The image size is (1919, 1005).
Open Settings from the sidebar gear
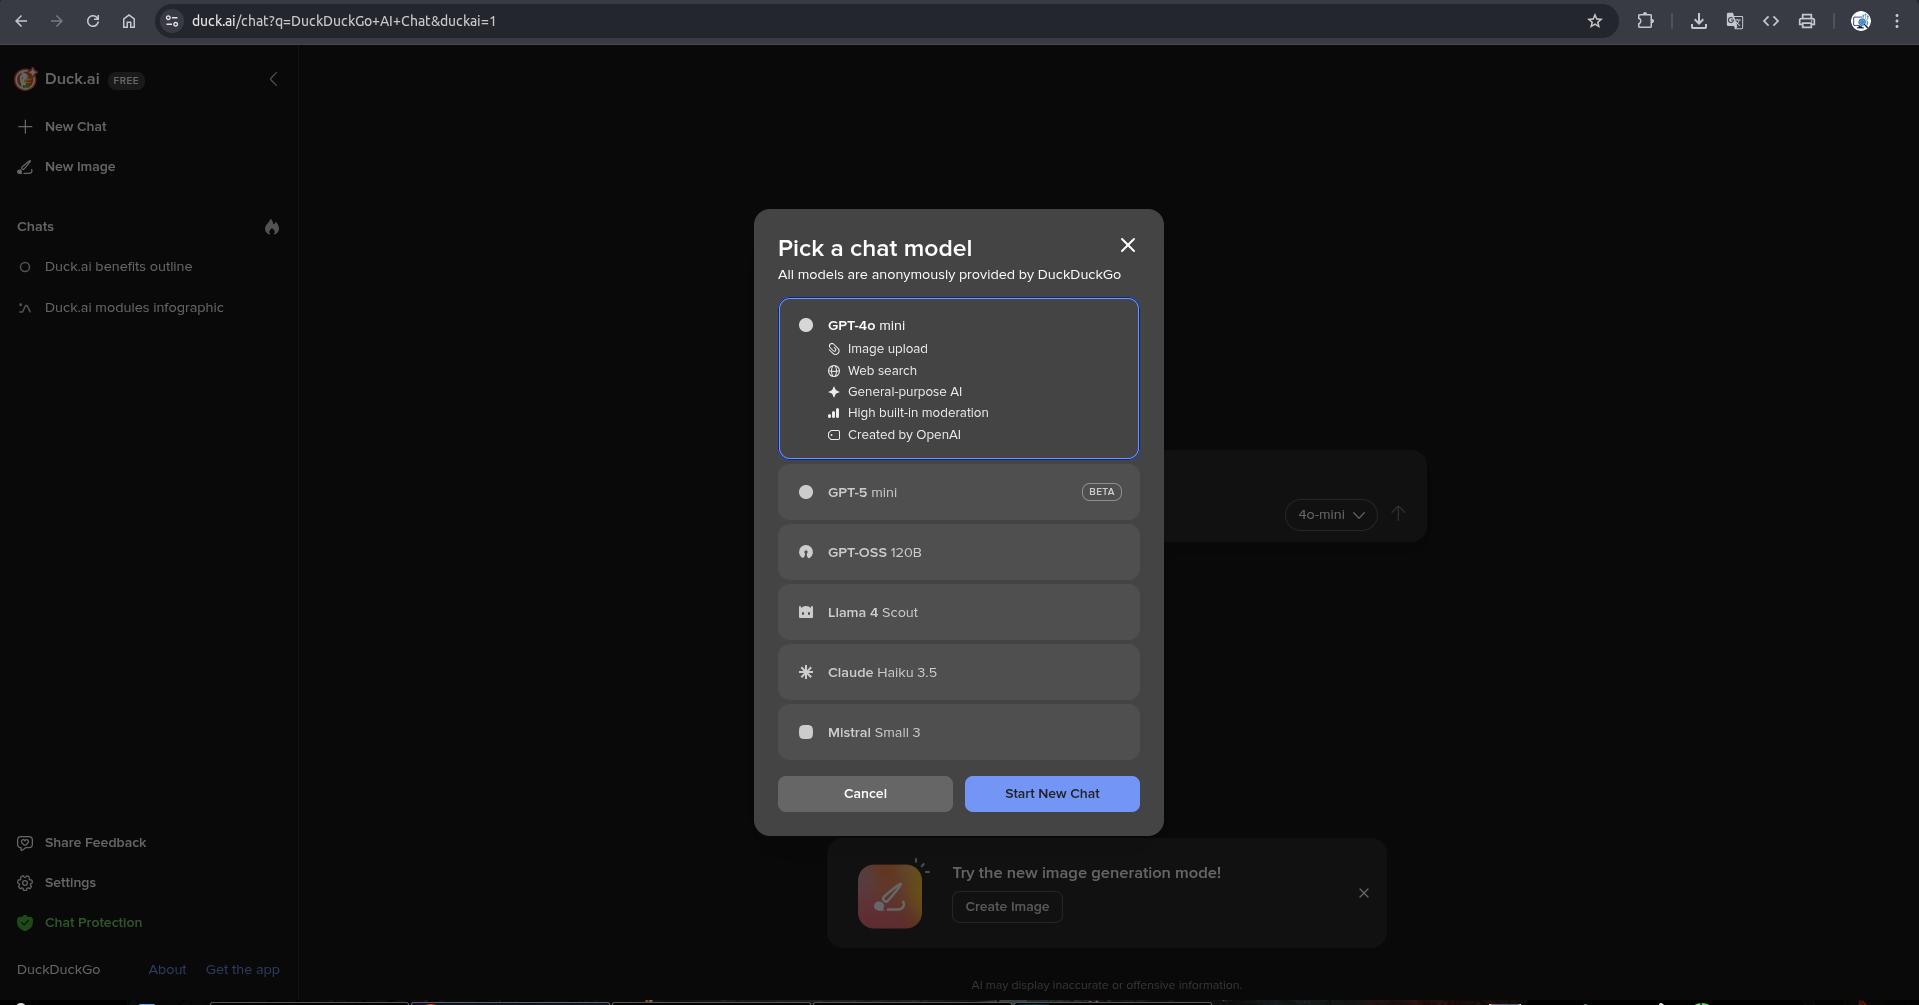(x=25, y=883)
